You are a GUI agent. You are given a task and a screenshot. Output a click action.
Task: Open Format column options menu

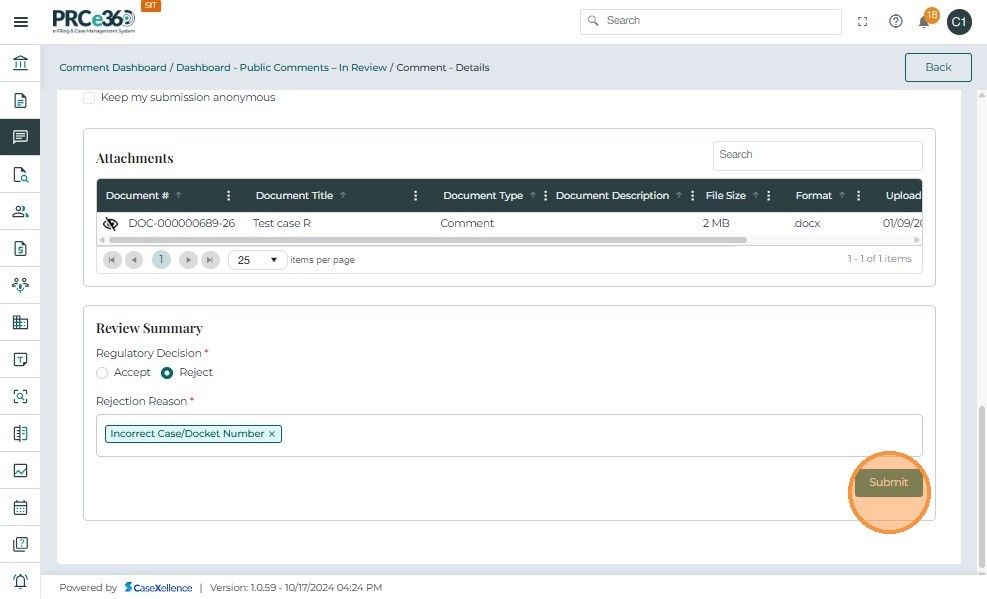point(859,196)
